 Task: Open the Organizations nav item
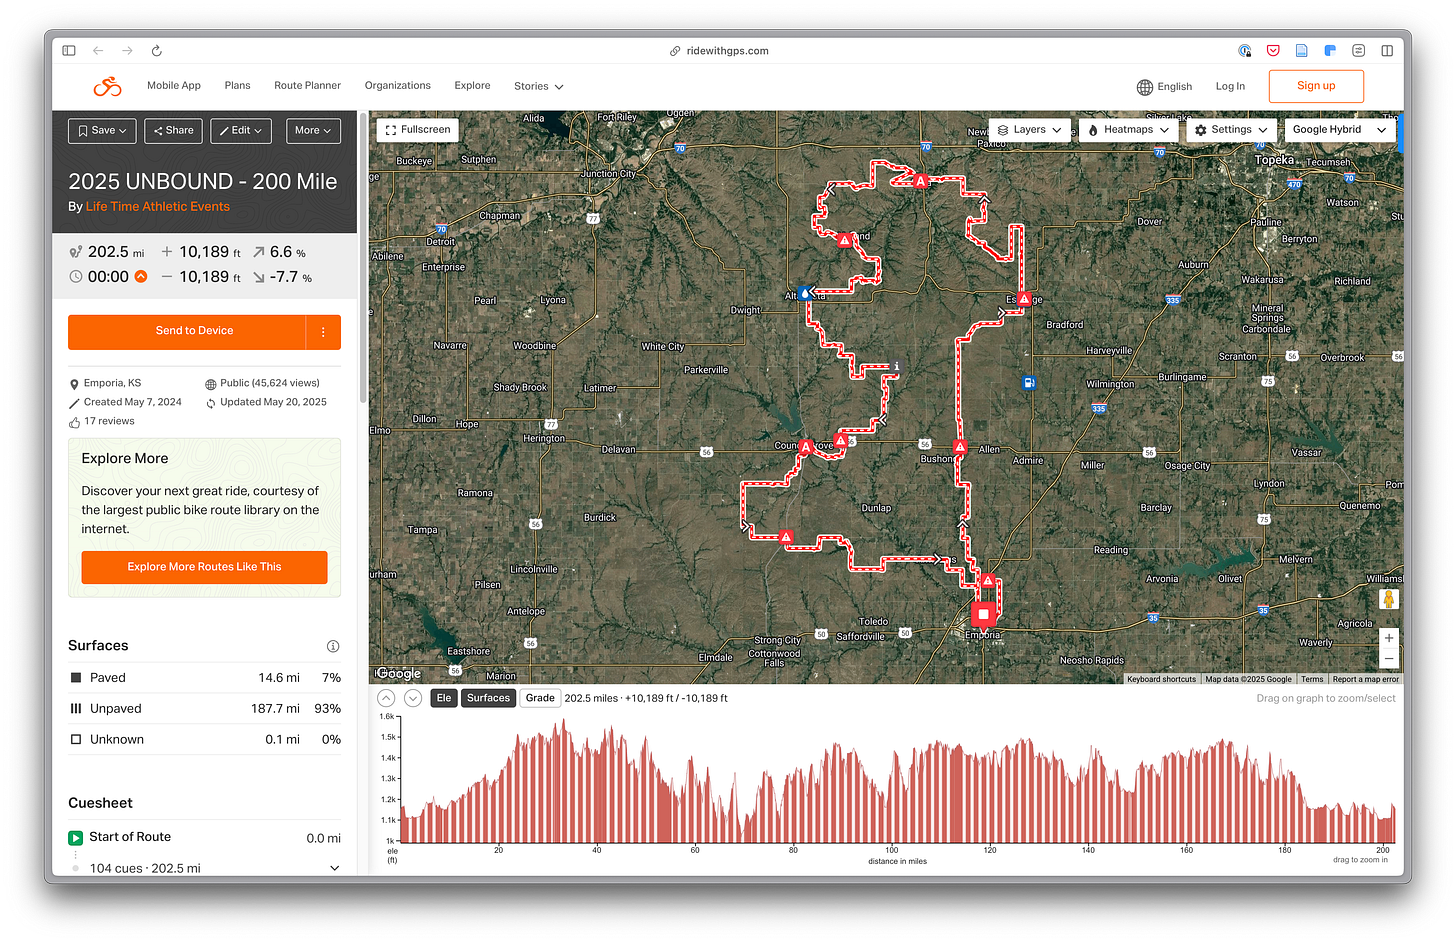click(x=397, y=86)
